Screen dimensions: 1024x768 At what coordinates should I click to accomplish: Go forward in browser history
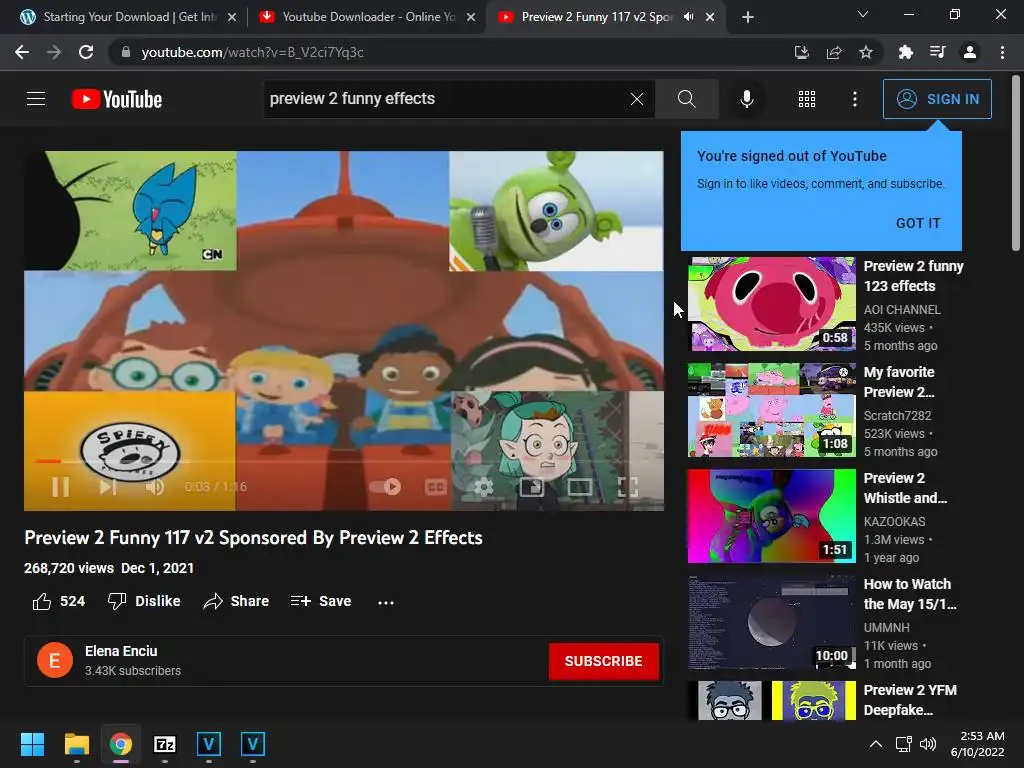(x=54, y=52)
